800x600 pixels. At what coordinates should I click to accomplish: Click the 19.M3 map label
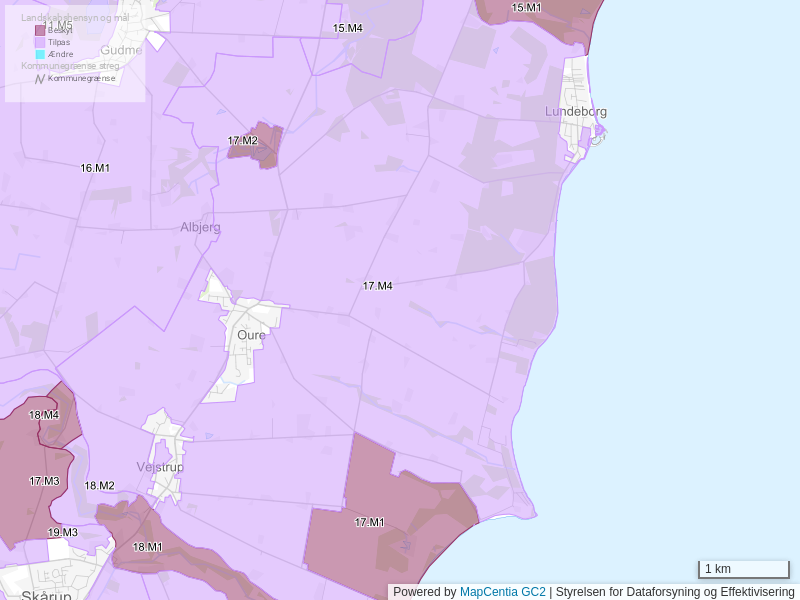click(62, 533)
